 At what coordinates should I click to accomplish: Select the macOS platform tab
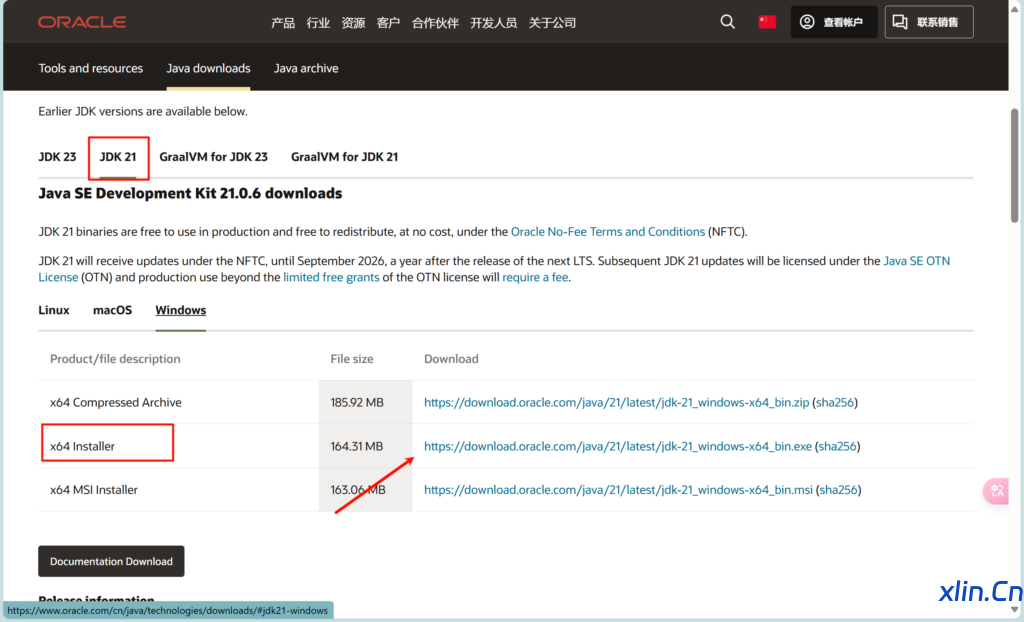112,310
